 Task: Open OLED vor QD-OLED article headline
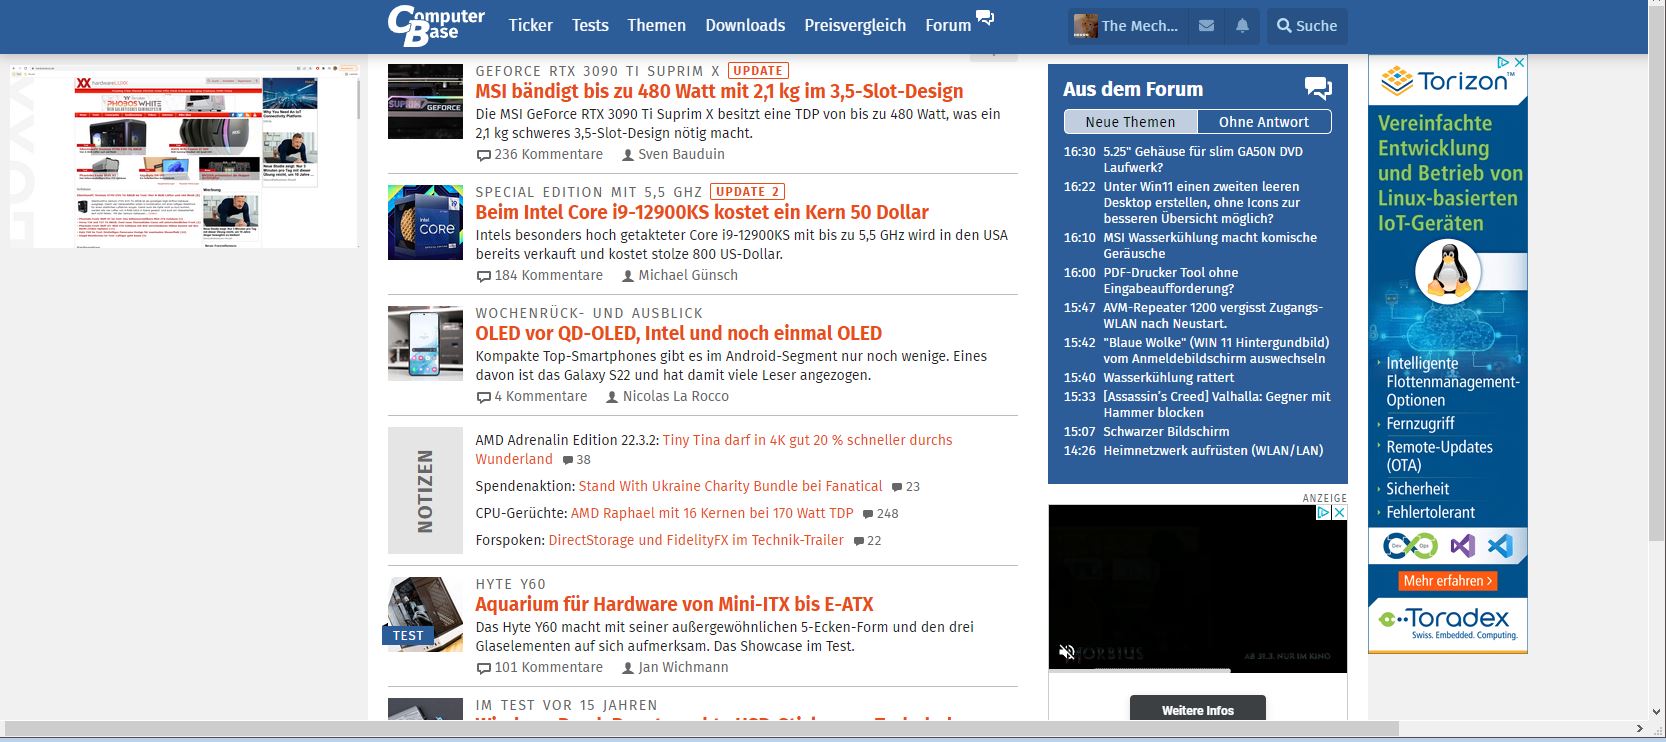pyautogui.click(x=678, y=333)
